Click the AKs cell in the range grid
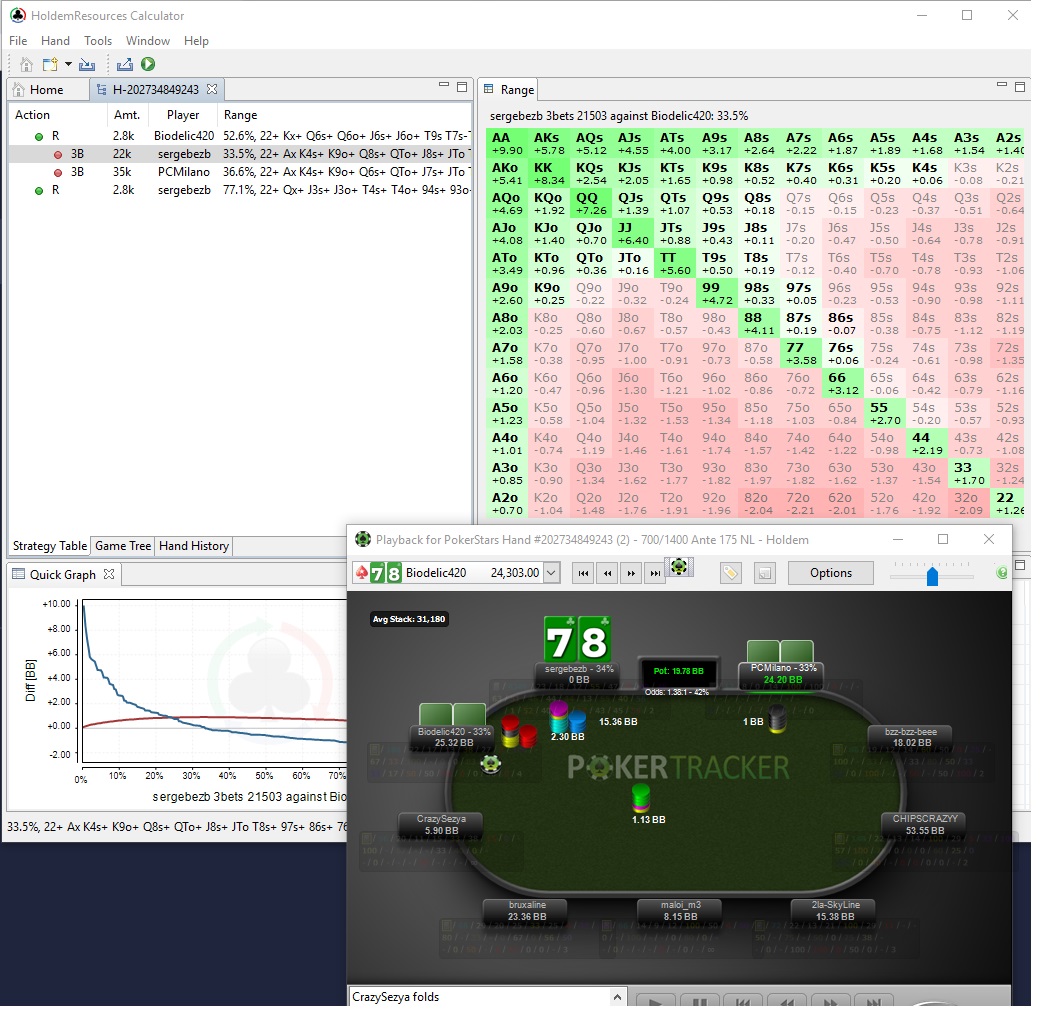The height and width of the screenshot is (1014, 1043). pos(549,144)
